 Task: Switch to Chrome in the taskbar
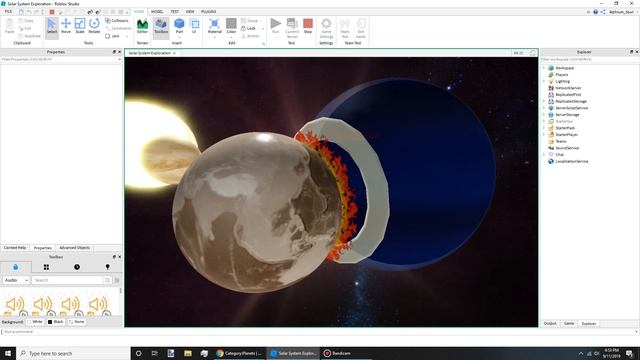240,353
